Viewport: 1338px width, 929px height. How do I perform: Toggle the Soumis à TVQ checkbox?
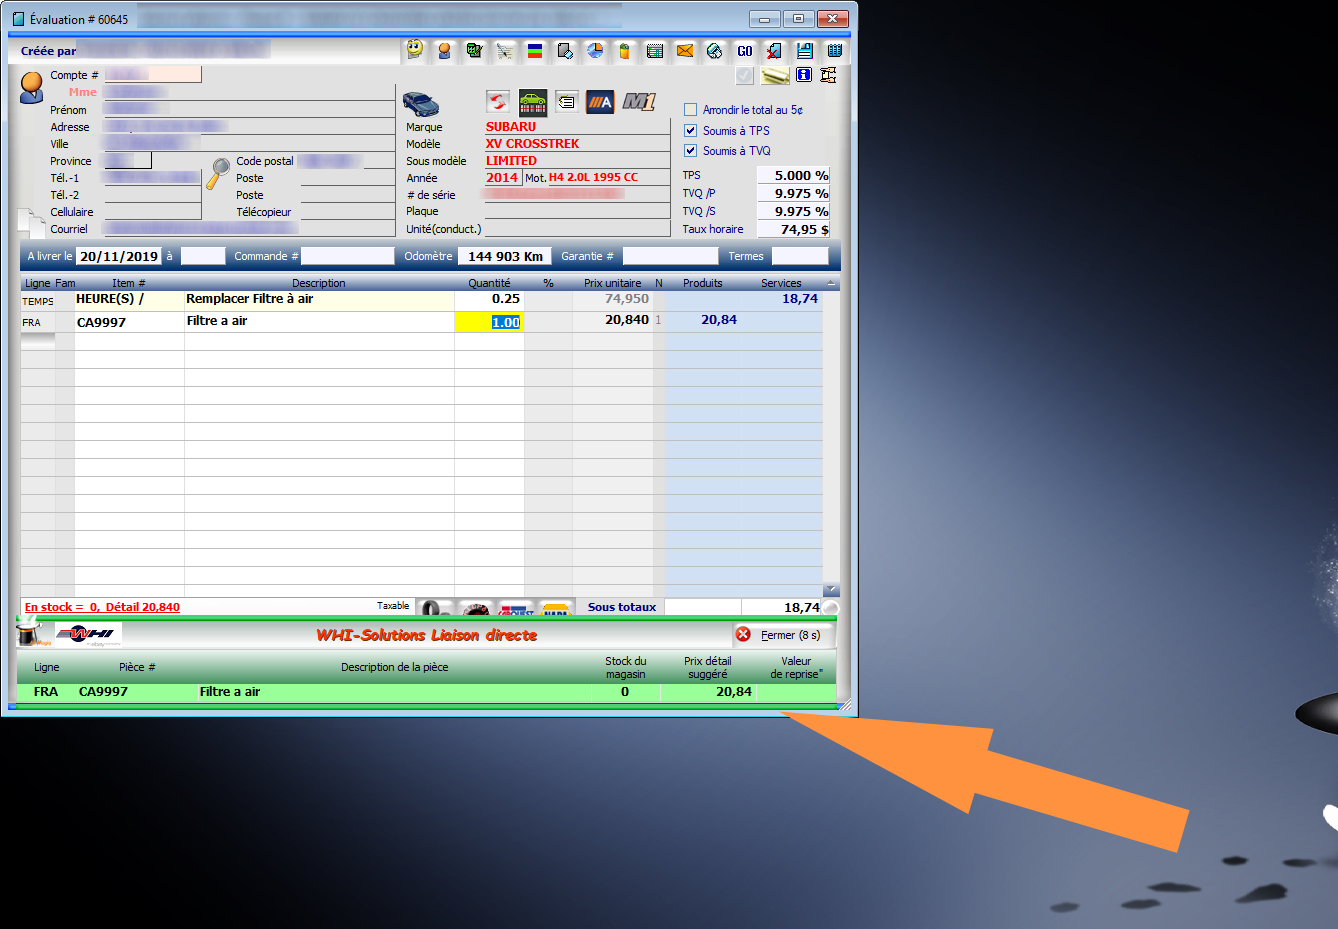(690, 151)
